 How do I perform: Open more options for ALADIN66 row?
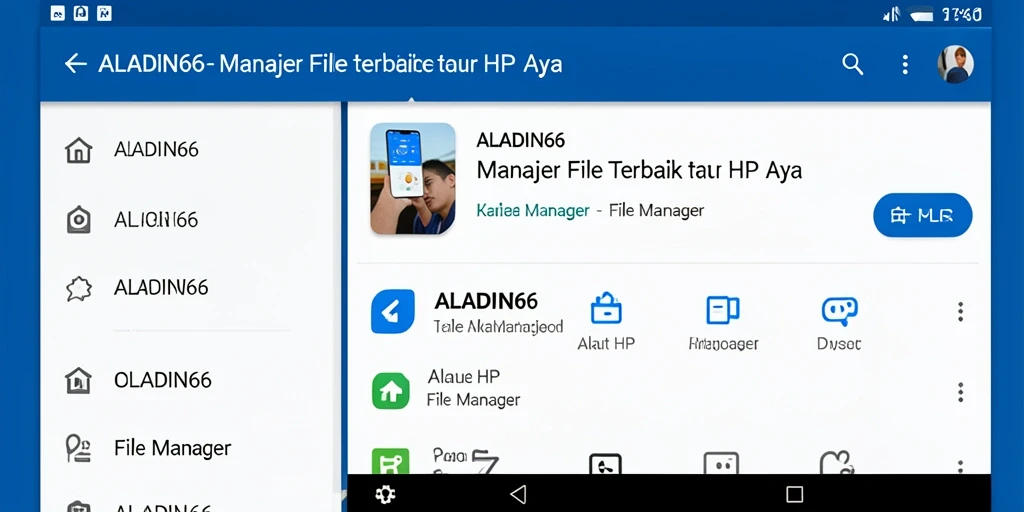(x=960, y=312)
